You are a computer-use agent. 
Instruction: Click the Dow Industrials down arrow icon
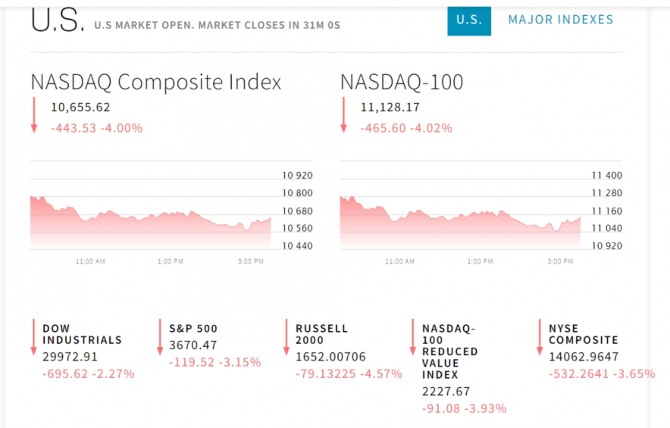[34, 340]
